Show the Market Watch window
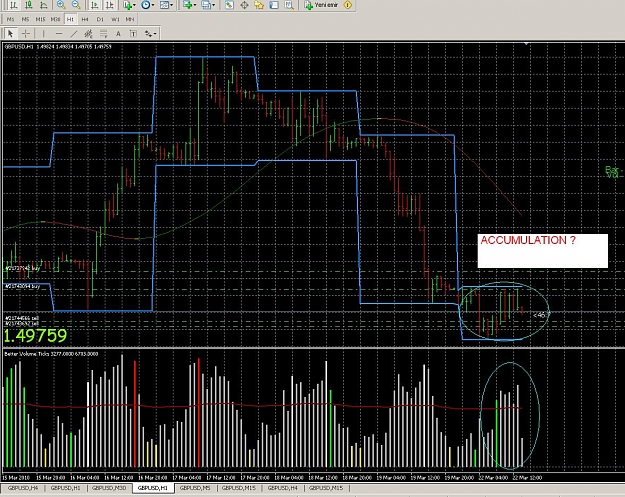The width and height of the screenshot is (625, 497). tap(229, 5)
